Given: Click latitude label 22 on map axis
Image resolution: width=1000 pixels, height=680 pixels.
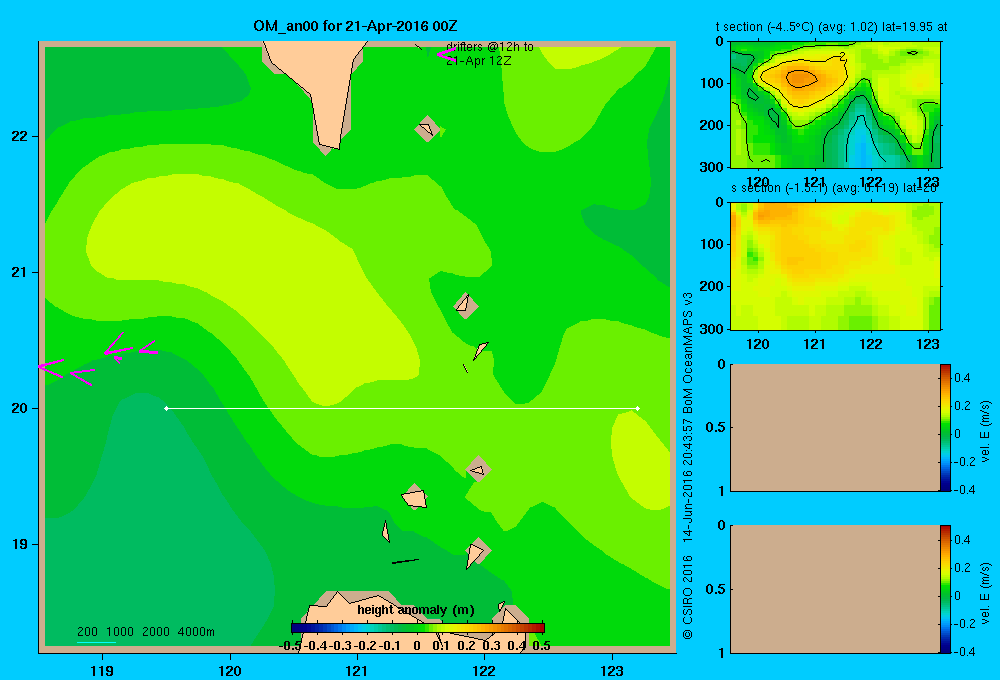Looking at the screenshot, I should tap(19, 137).
